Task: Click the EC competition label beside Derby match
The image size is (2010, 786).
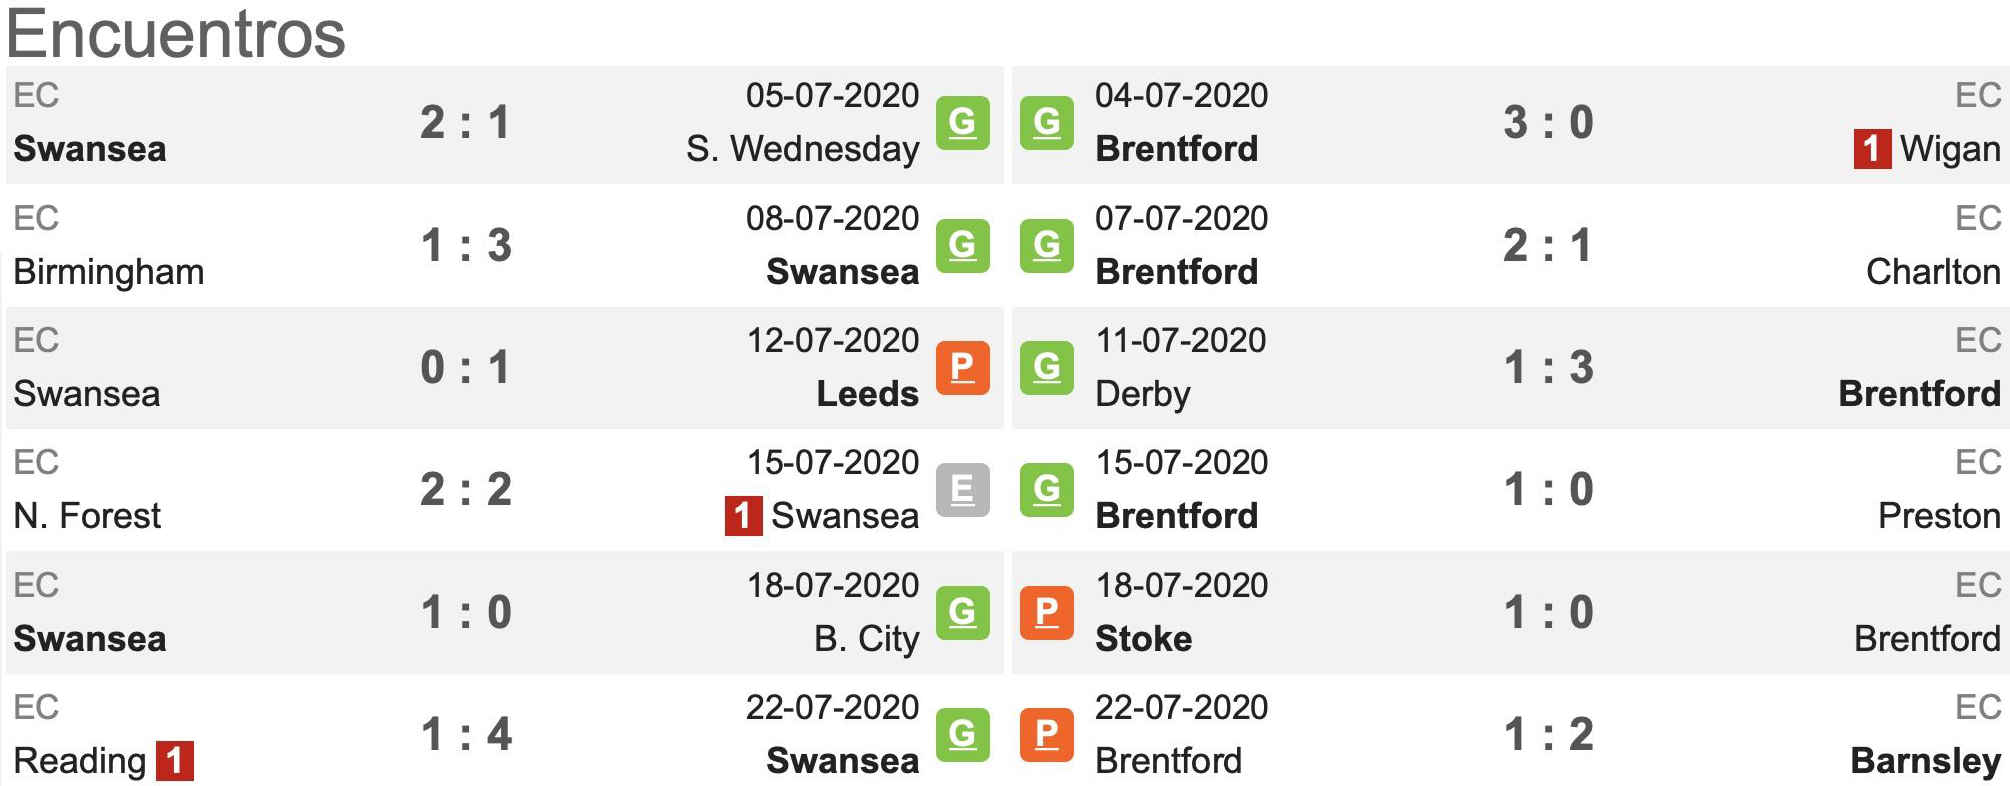Action: pyautogui.click(x=1978, y=340)
